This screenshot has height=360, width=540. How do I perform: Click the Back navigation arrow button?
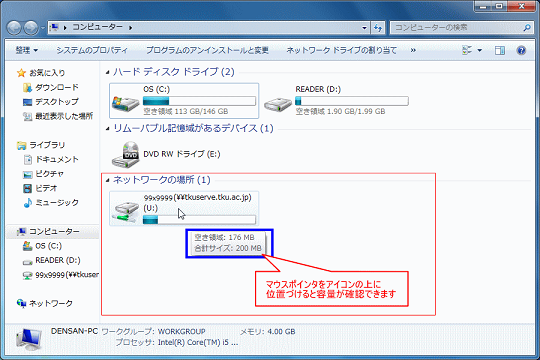click(14, 28)
